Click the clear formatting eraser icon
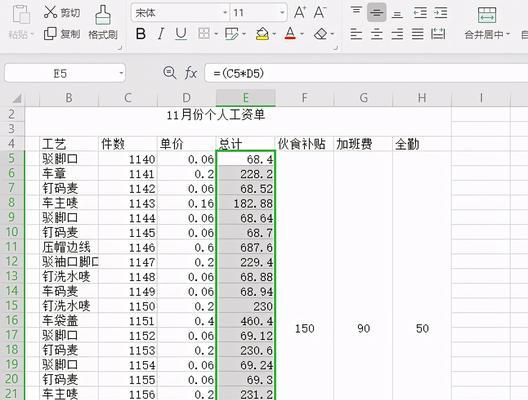 point(320,34)
